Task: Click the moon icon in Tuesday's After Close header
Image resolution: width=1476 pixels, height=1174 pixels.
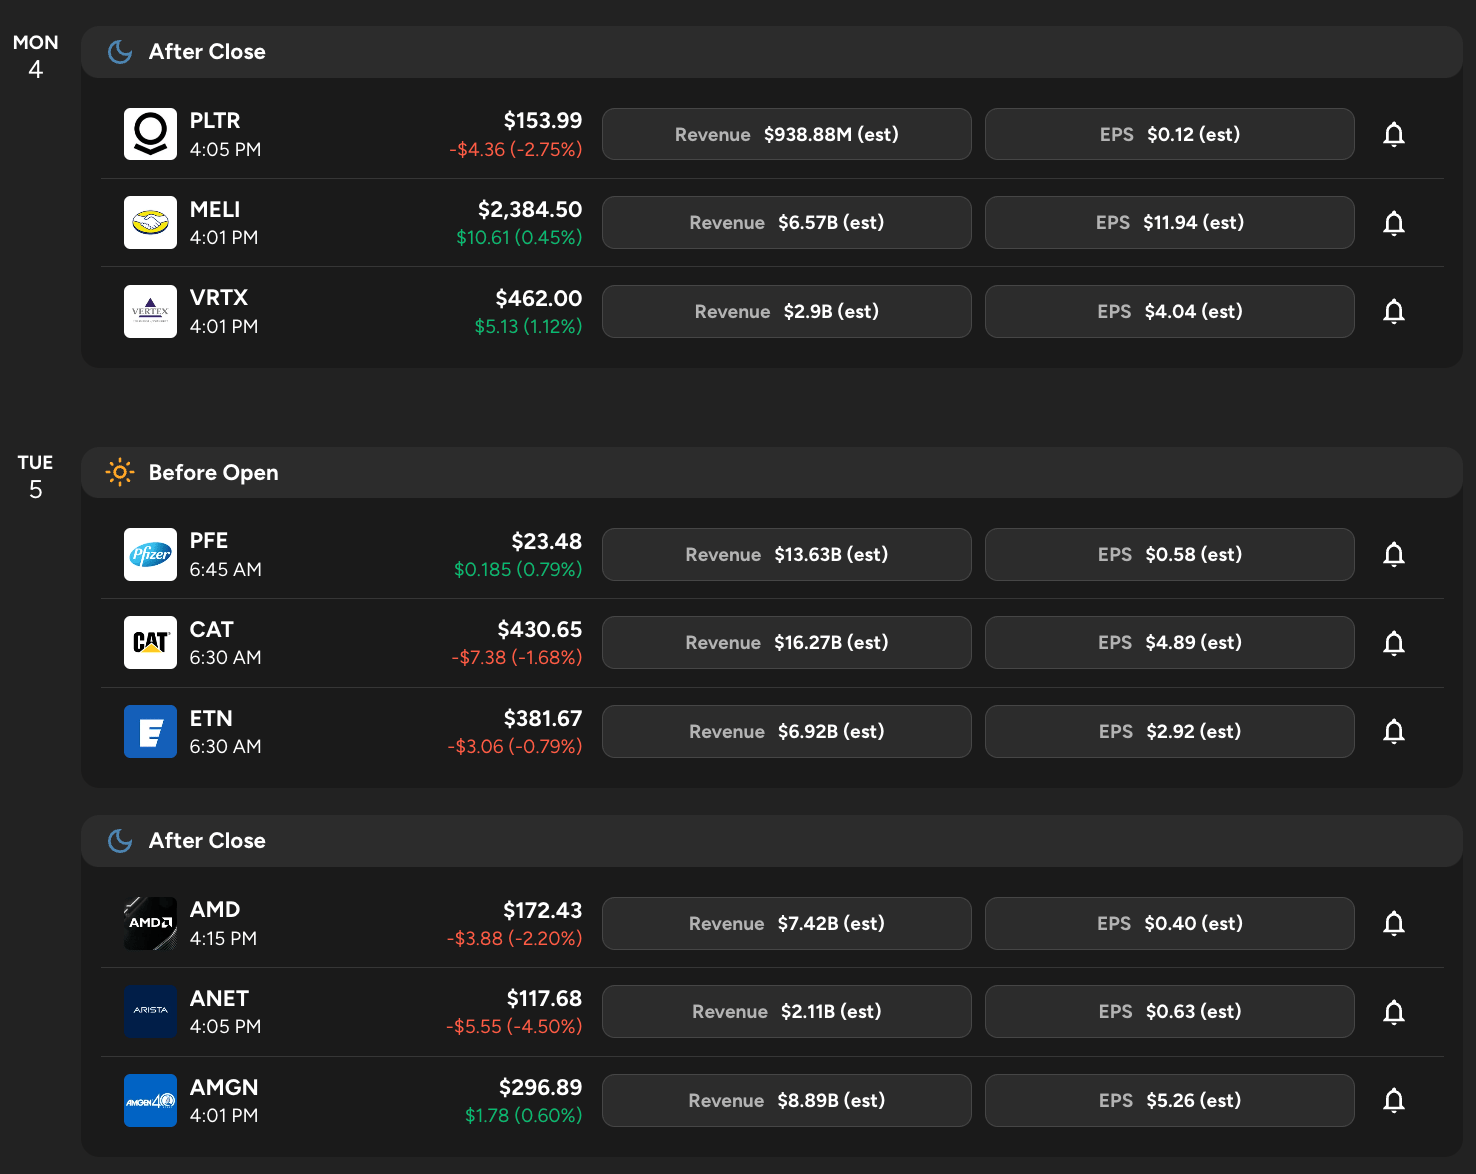Action: 120,841
